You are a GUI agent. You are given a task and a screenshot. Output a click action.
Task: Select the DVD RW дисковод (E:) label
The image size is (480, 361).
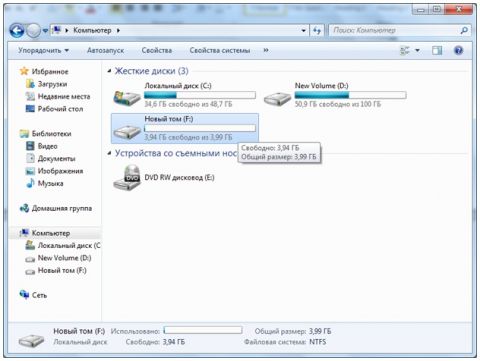pyautogui.click(x=179, y=178)
